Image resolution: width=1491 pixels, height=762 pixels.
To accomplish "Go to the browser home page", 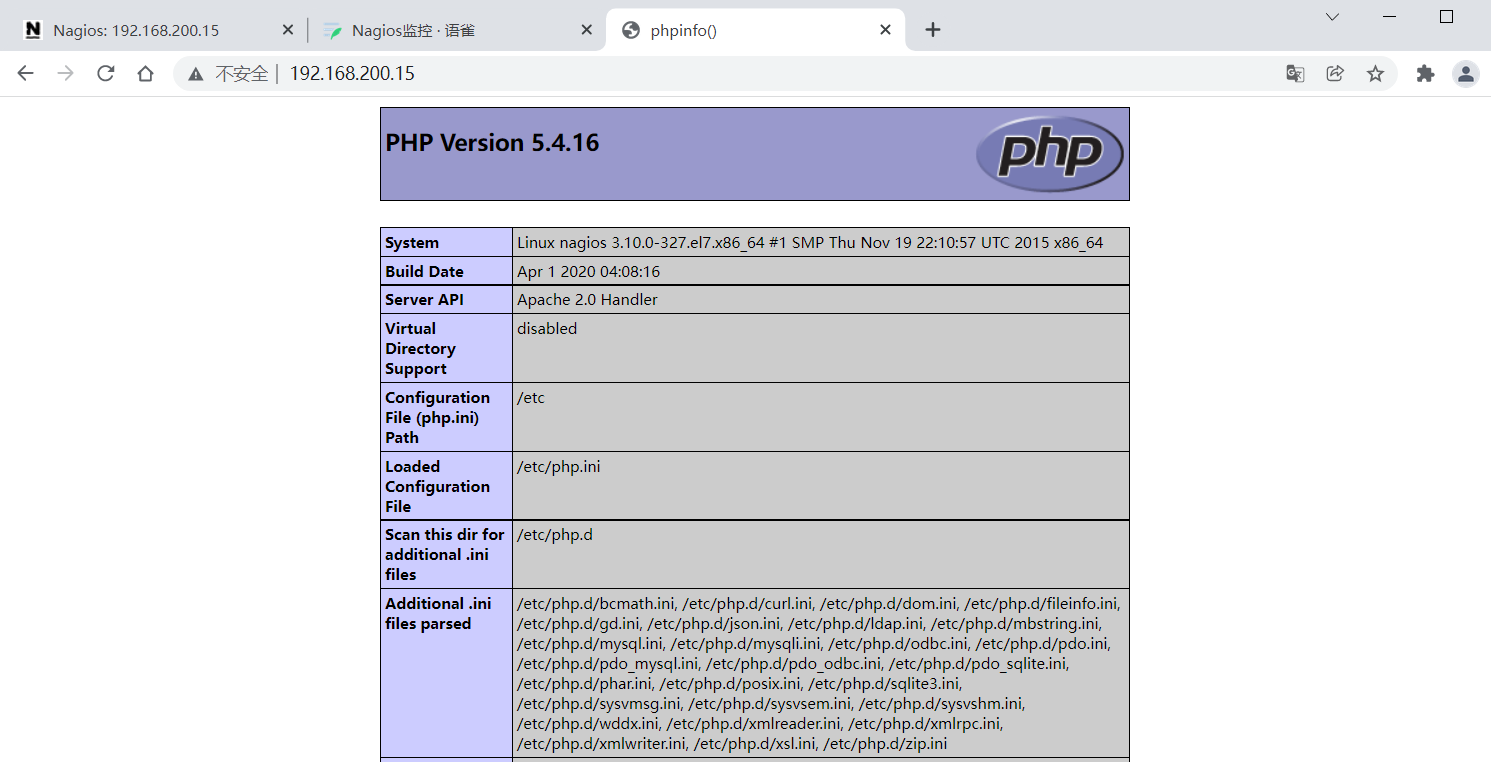I will click(146, 73).
